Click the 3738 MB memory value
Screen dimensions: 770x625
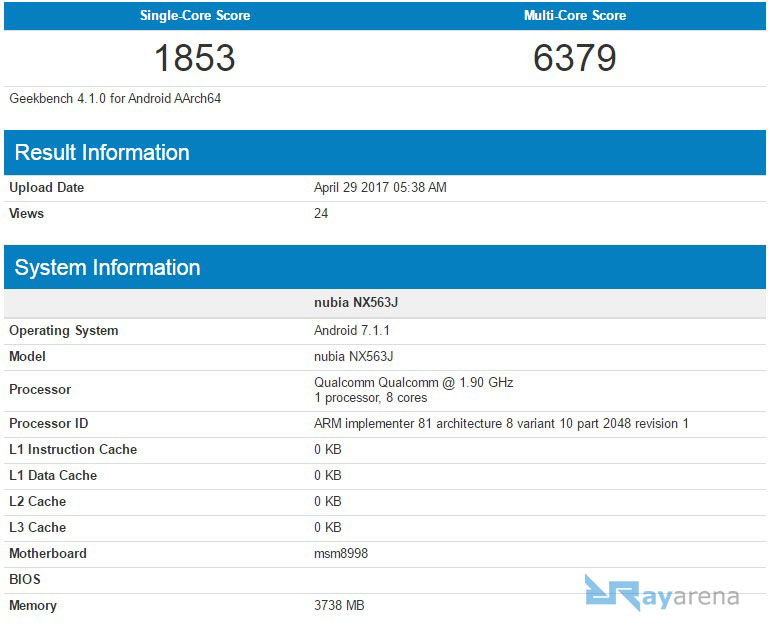(x=339, y=606)
